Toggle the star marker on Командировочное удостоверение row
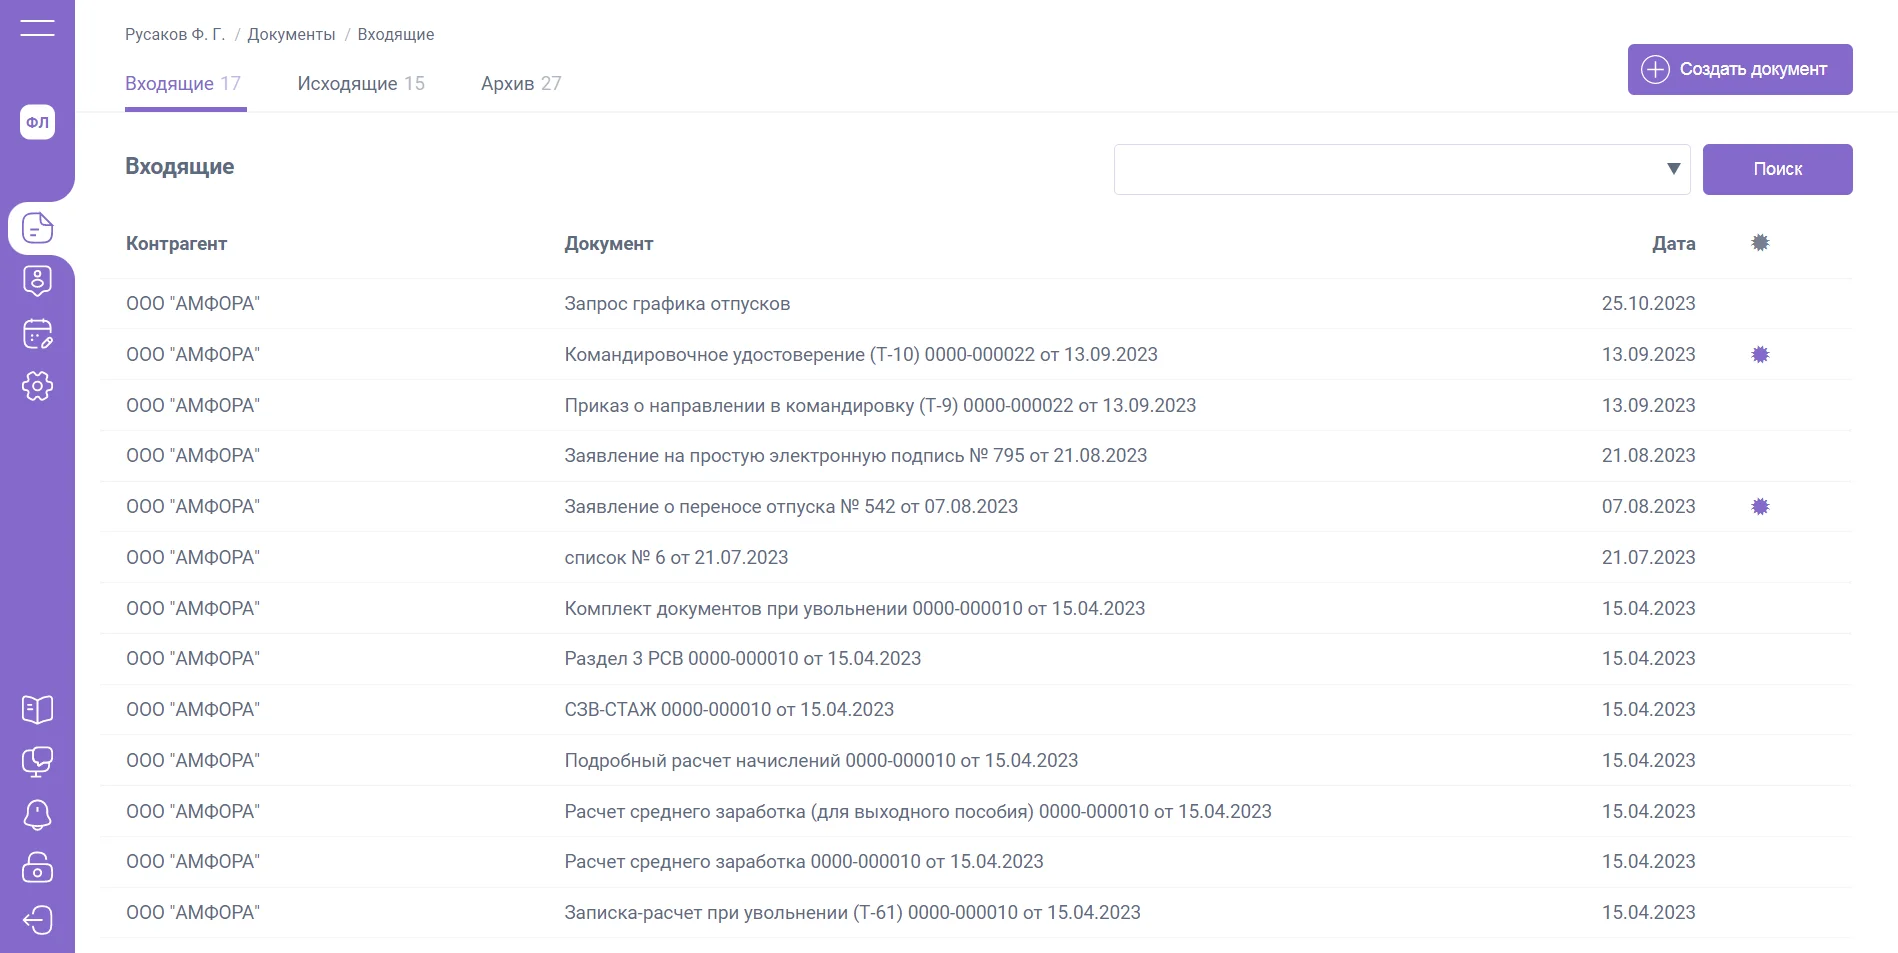Screen dimensions: 1898x953 pos(1760,355)
